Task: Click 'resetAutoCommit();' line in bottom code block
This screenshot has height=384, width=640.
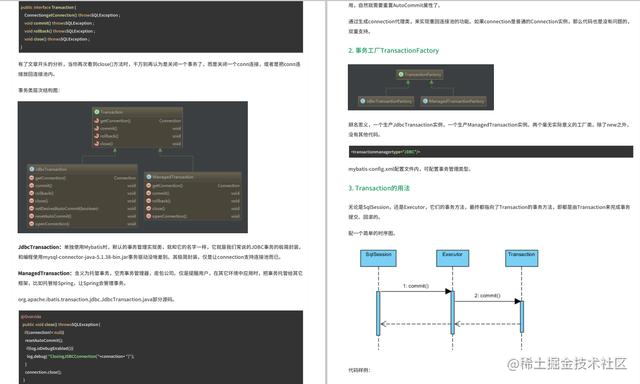Action: coord(44,341)
